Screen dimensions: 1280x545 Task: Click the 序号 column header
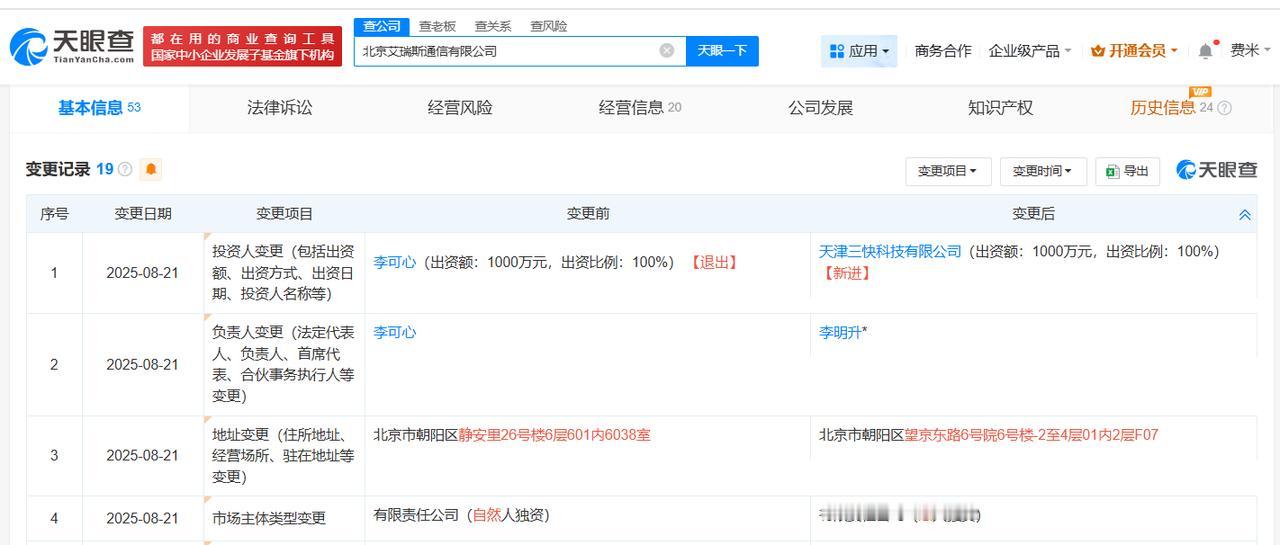point(54,213)
